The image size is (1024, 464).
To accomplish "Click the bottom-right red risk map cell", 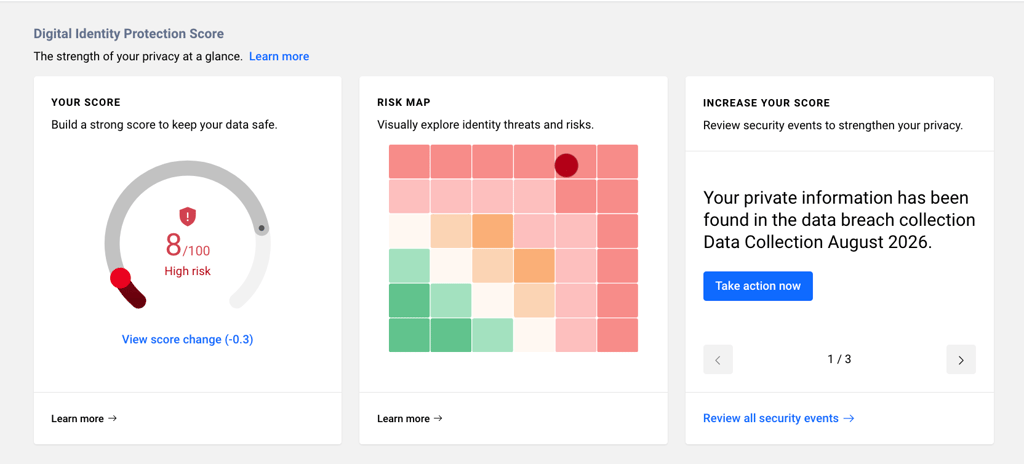I will 617,335.
